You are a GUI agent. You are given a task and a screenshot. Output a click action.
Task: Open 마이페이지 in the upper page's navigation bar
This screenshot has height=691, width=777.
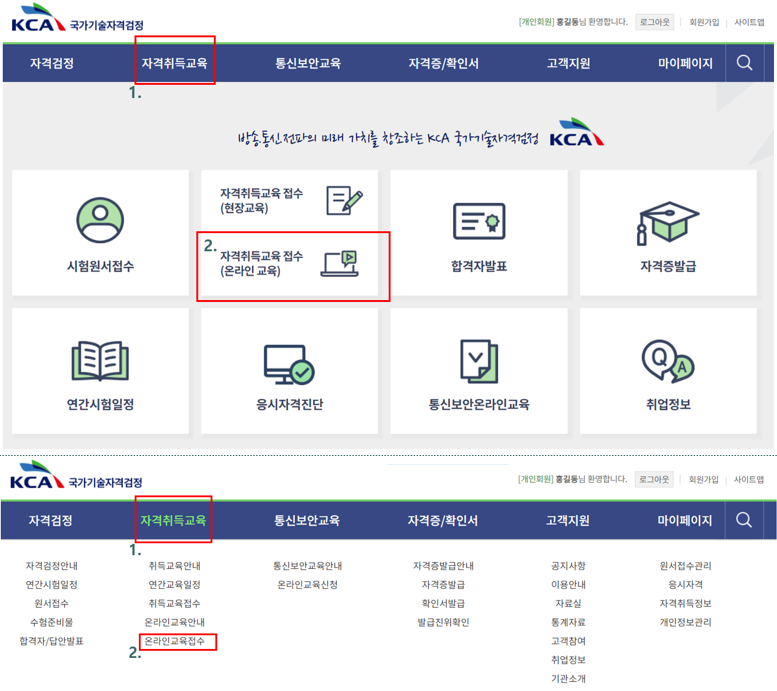coord(685,63)
